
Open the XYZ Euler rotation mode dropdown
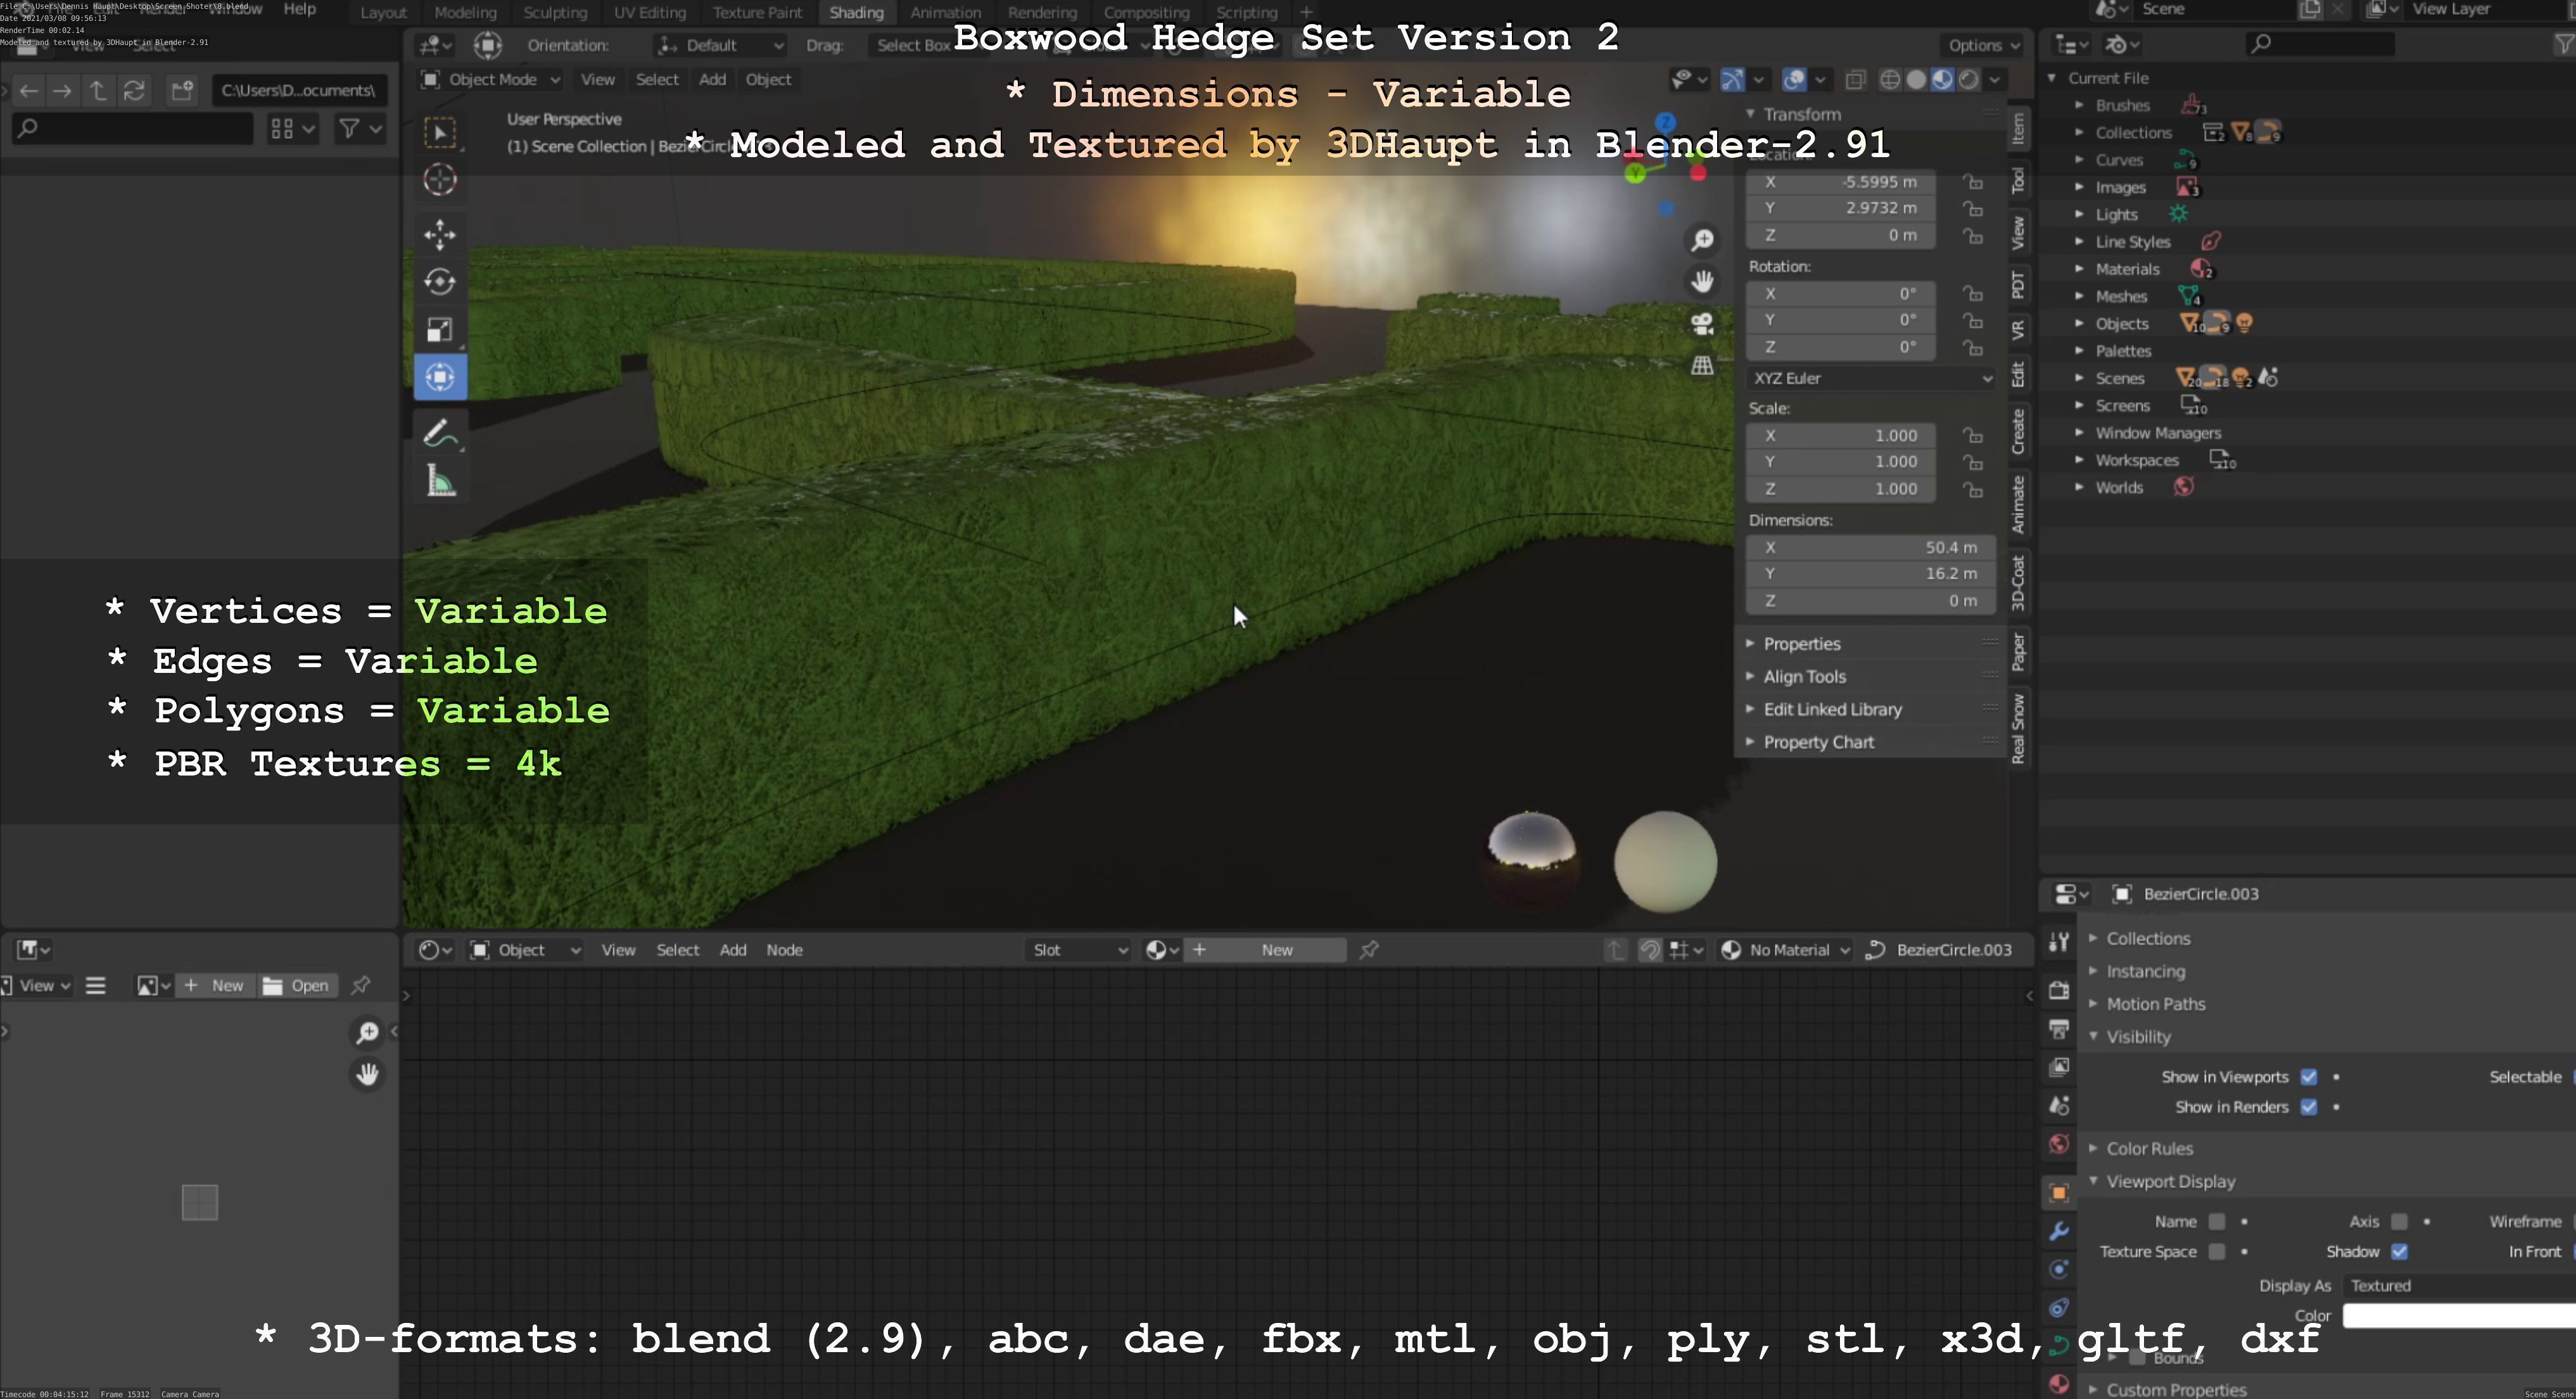(x=1870, y=378)
